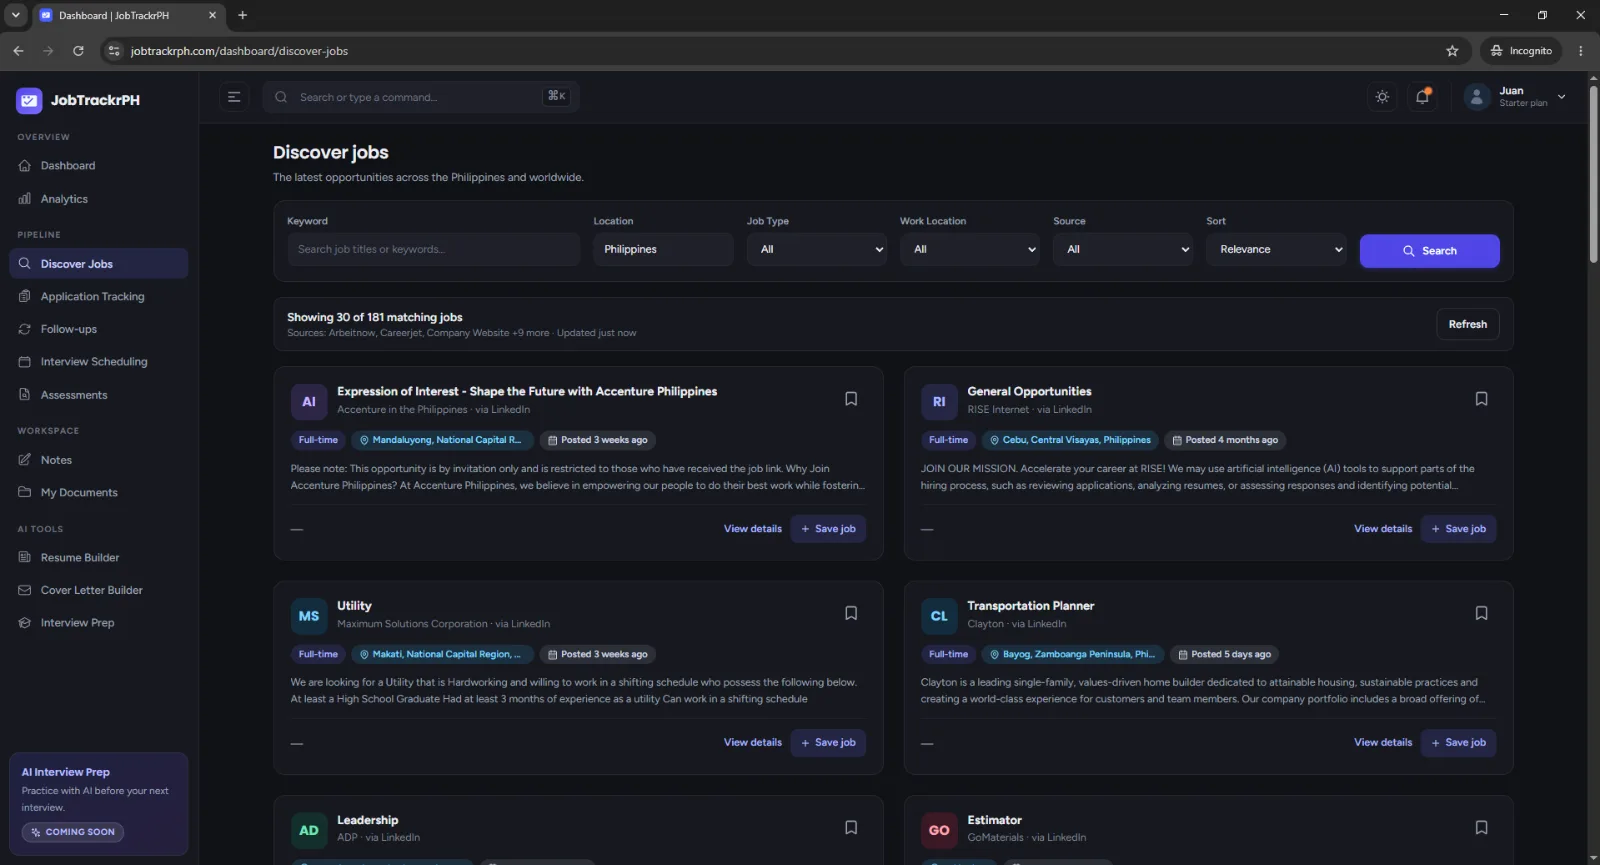Bookmark the Accenture Expression of Interest job

(x=851, y=399)
